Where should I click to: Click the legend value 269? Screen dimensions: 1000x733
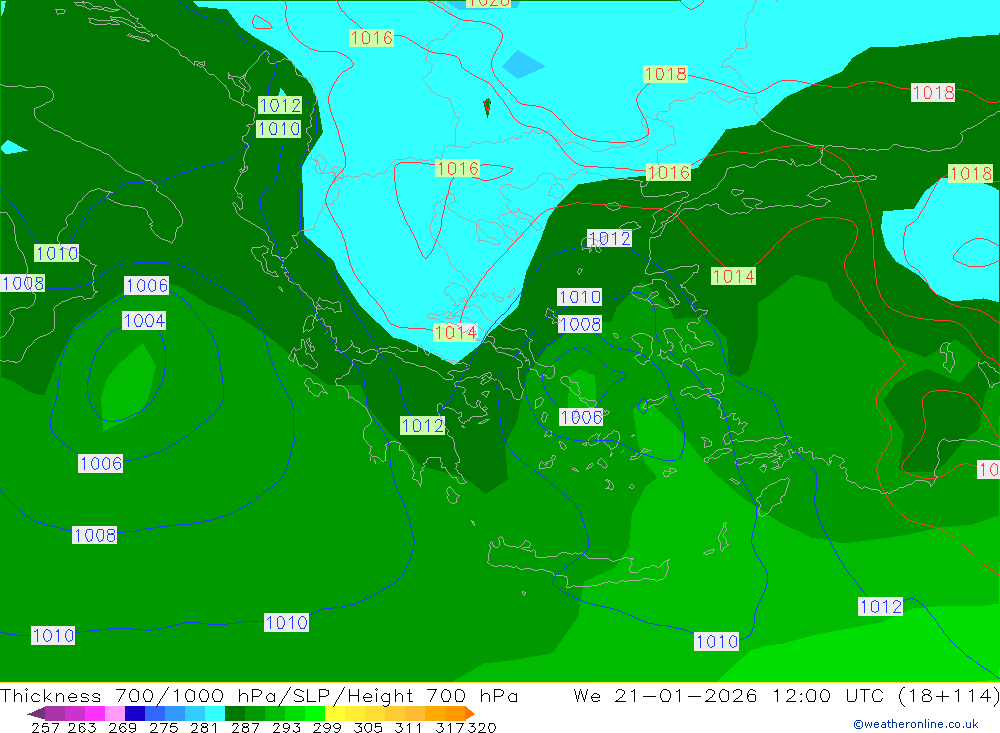(x=122, y=727)
